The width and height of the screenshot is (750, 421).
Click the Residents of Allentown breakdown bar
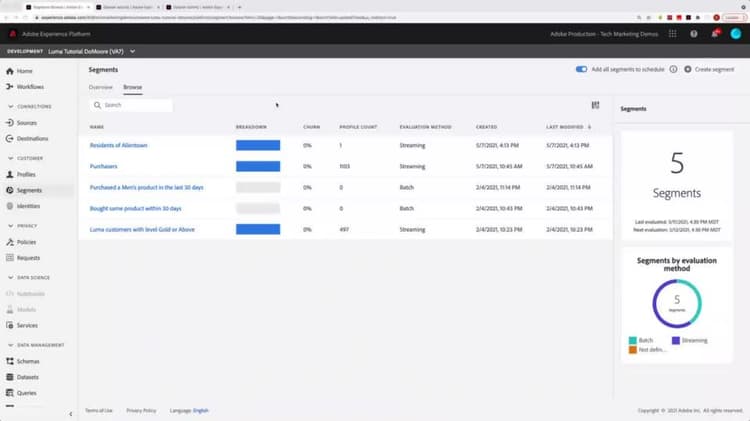click(x=258, y=145)
